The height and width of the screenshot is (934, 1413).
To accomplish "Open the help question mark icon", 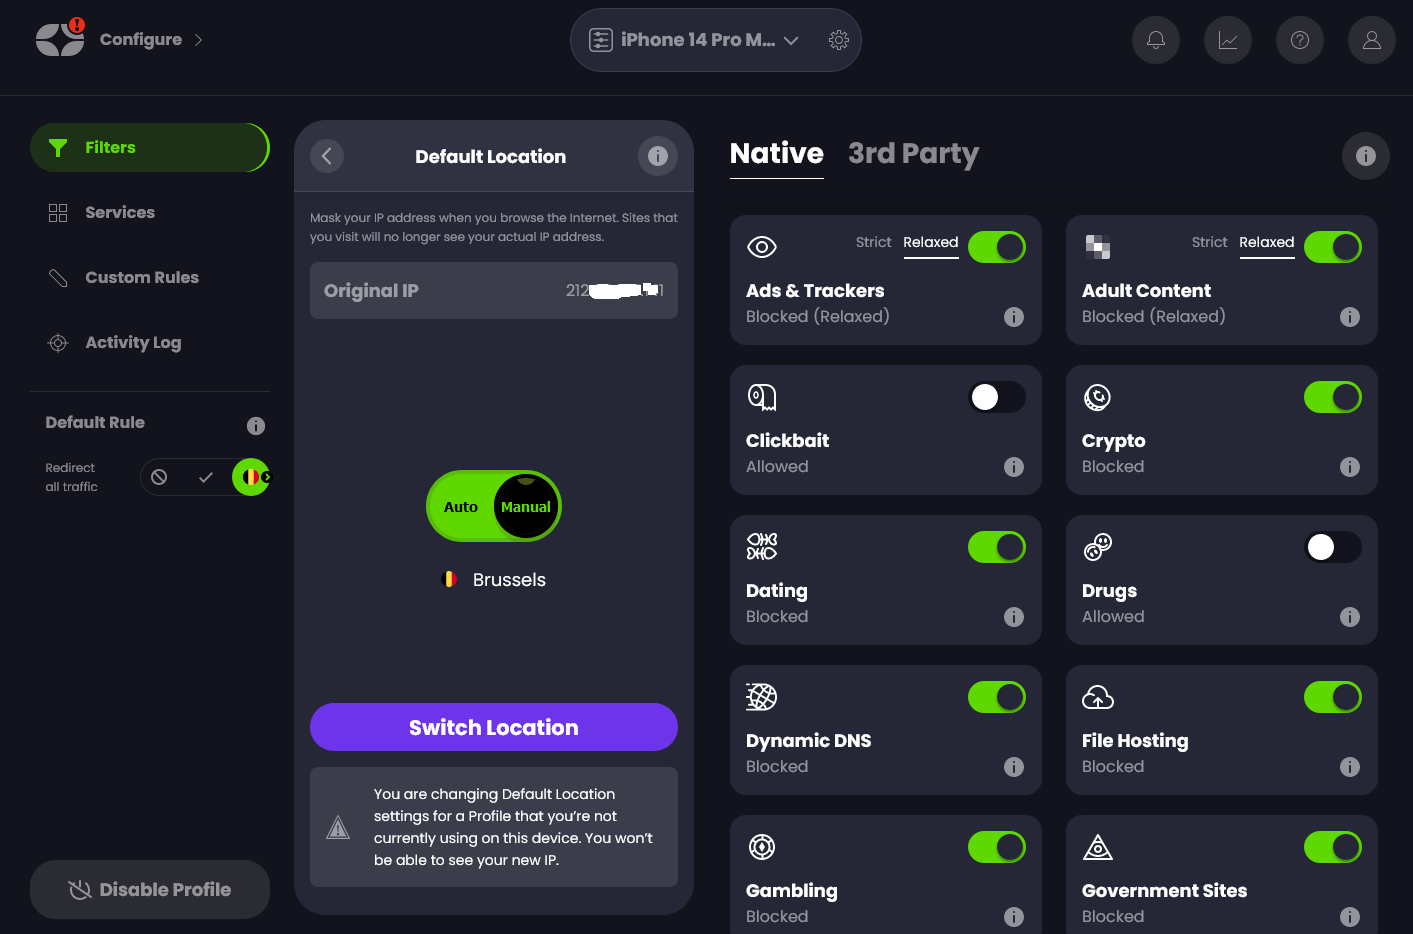I will click(x=1299, y=40).
